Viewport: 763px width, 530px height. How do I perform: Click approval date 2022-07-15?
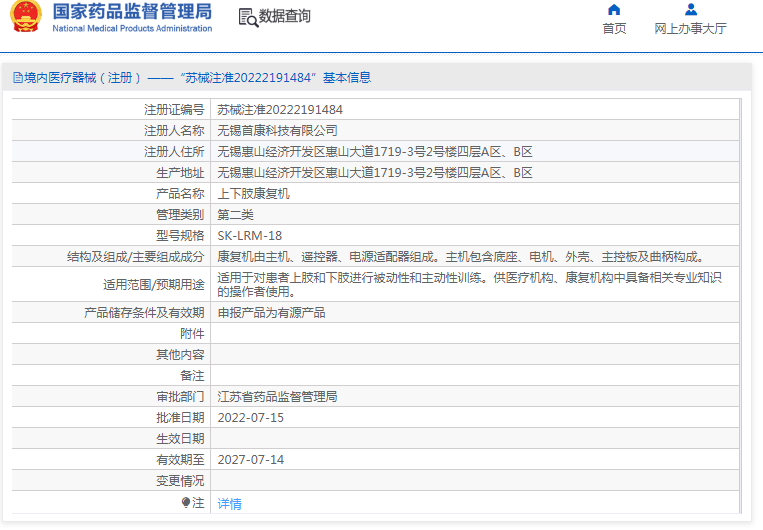click(x=251, y=418)
